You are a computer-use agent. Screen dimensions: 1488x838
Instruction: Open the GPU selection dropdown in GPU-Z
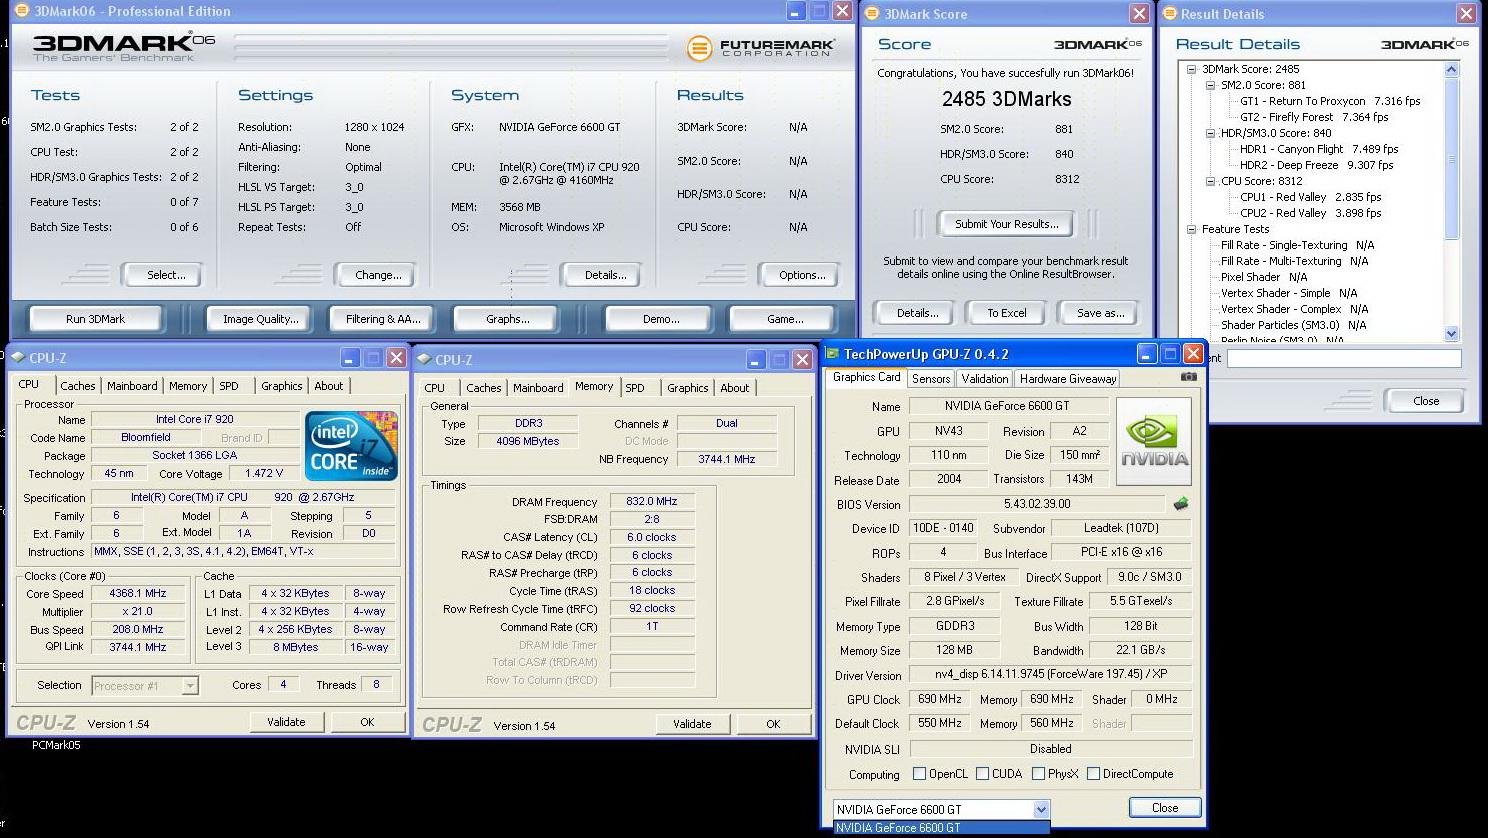tap(1041, 809)
